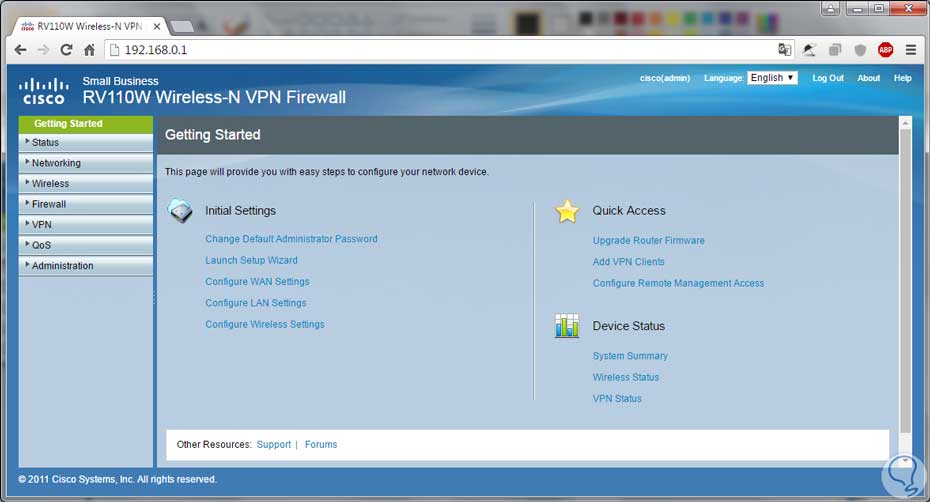
Task: Open the Help link
Action: pyautogui.click(x=903, y=78)
